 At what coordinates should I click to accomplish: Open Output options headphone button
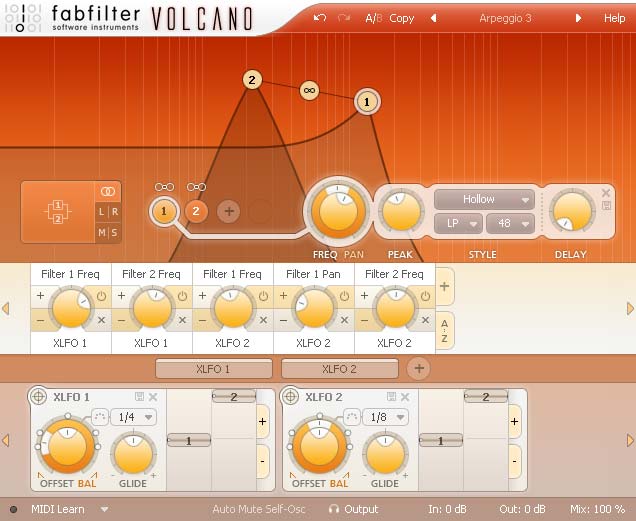pyautogui.click(x=353, y=509)
